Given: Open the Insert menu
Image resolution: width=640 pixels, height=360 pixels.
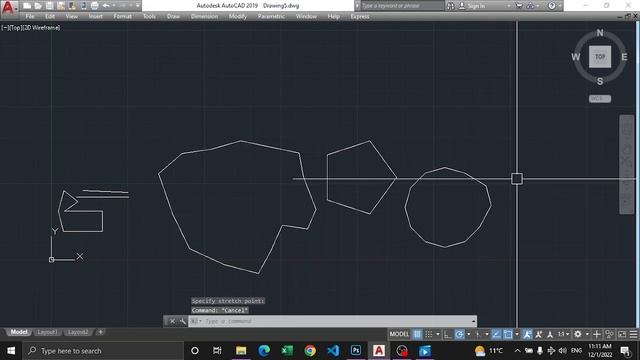Looking at the screenshot, I should click(x=96, y=16).
